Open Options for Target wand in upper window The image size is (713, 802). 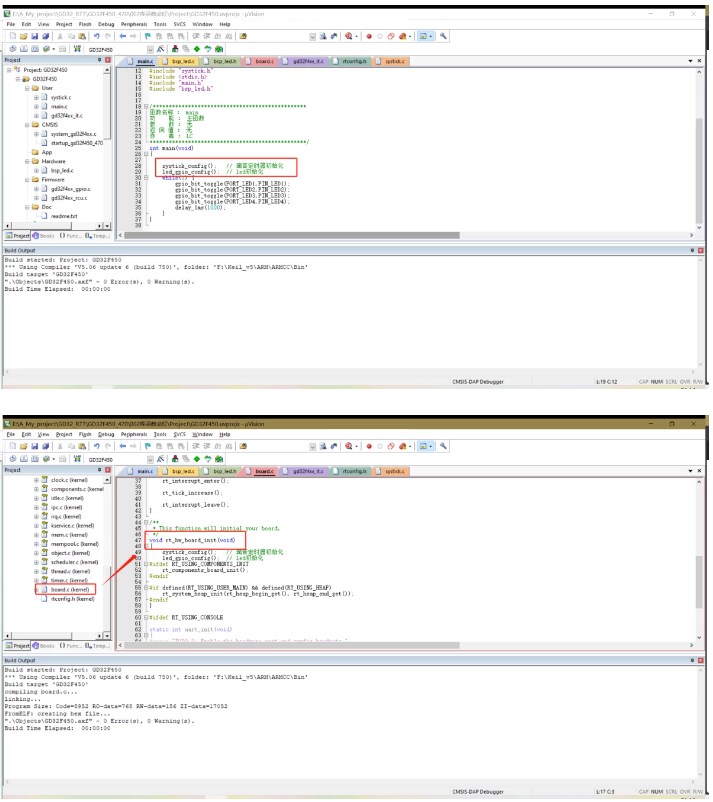161,49
